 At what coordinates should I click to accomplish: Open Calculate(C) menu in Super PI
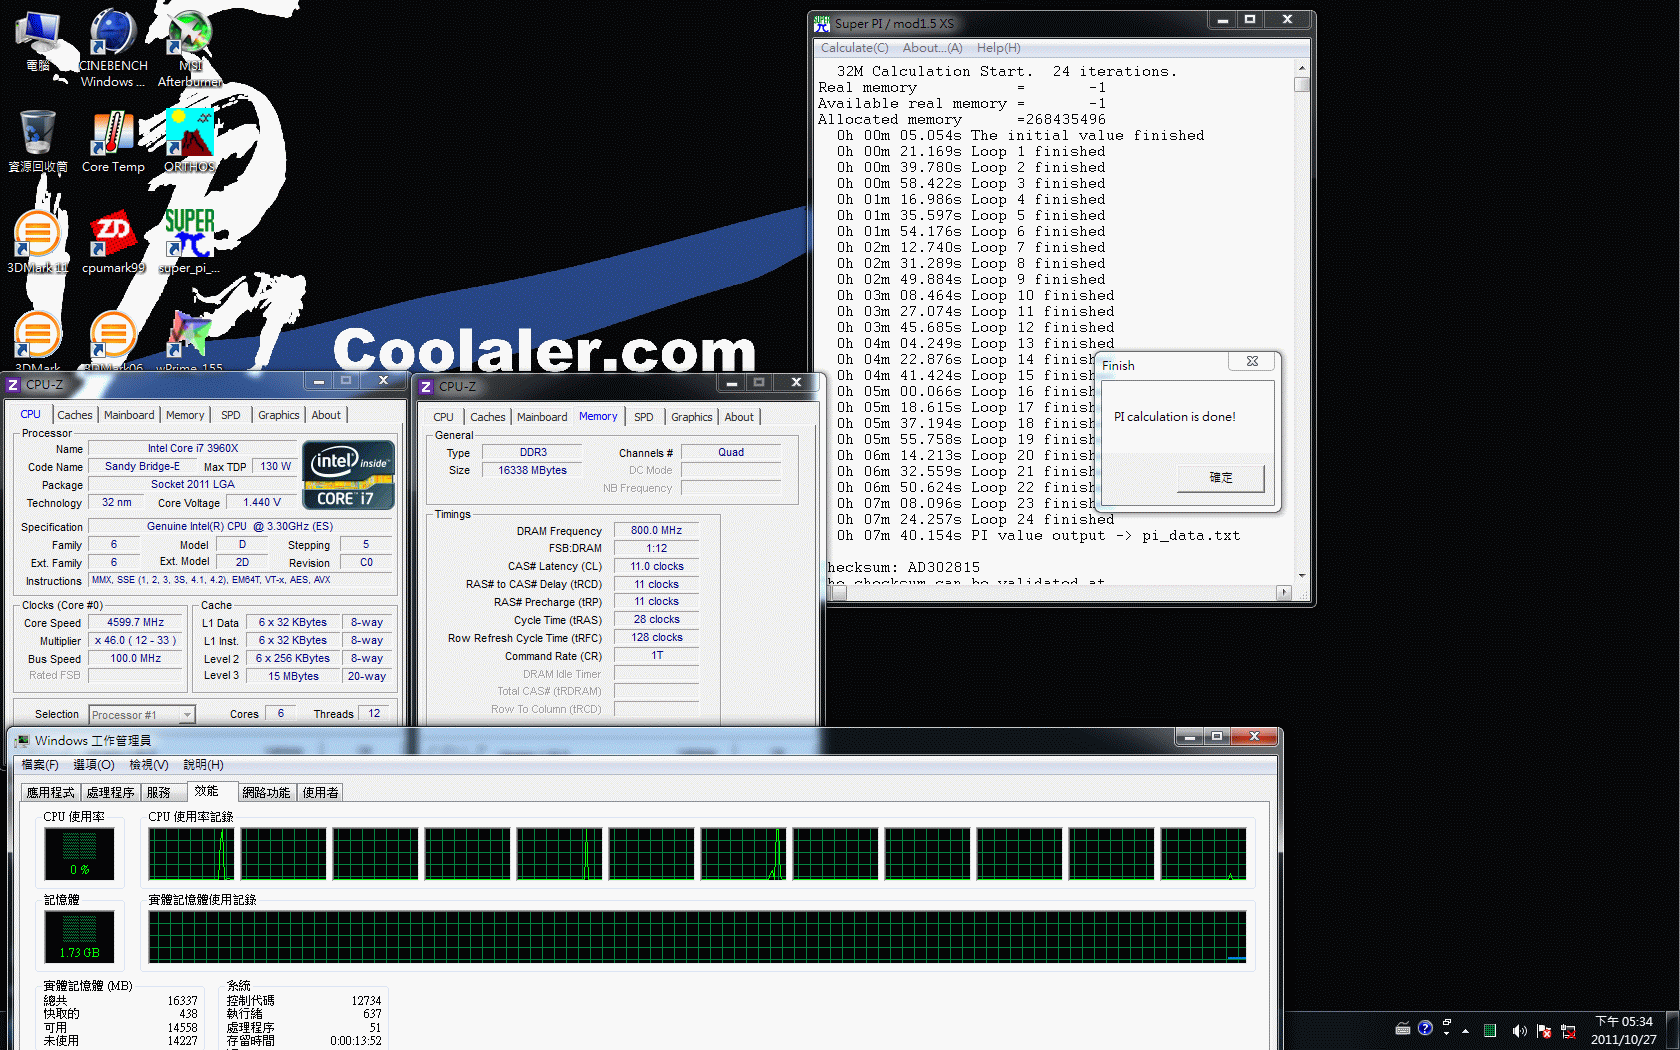pos(854,48)
